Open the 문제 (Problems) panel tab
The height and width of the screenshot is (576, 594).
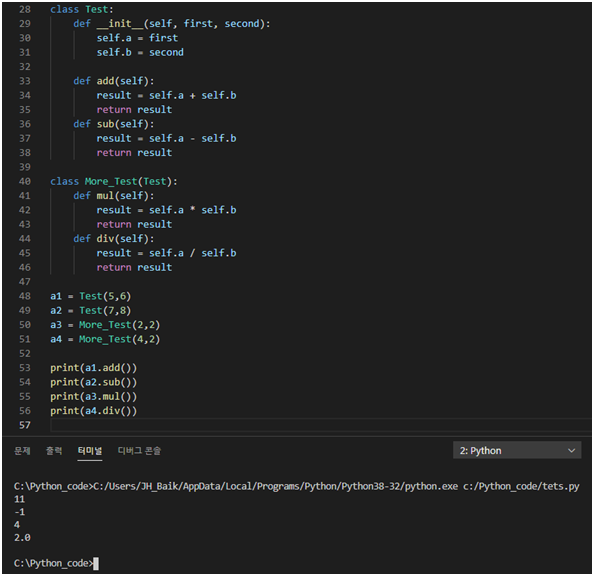click(22, 451)
